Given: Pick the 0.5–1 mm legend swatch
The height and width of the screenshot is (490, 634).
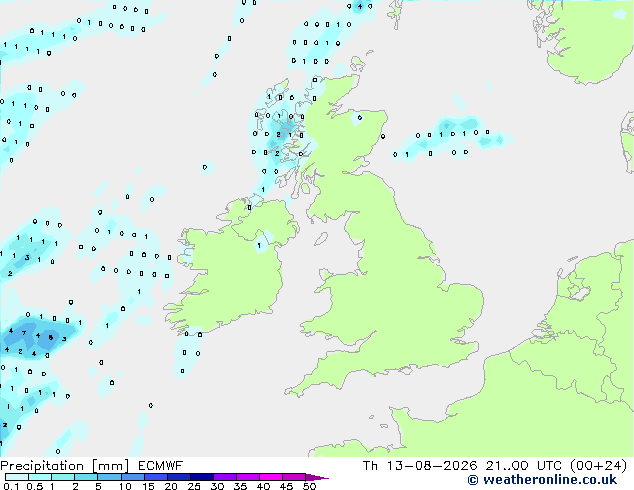Looking at the screenshot, I should tap(40, 477).
